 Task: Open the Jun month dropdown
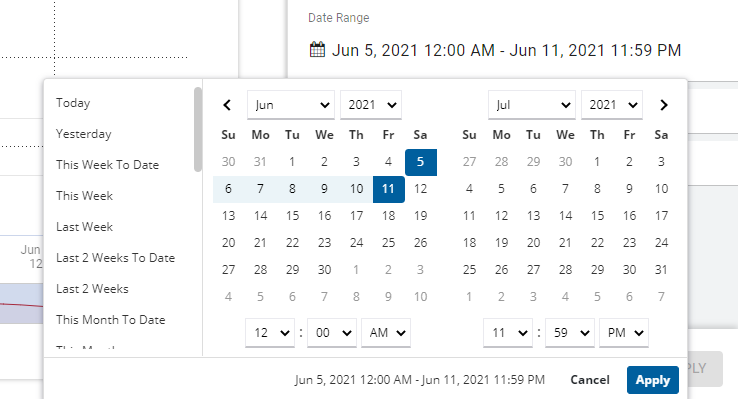(x=291, y=105)
